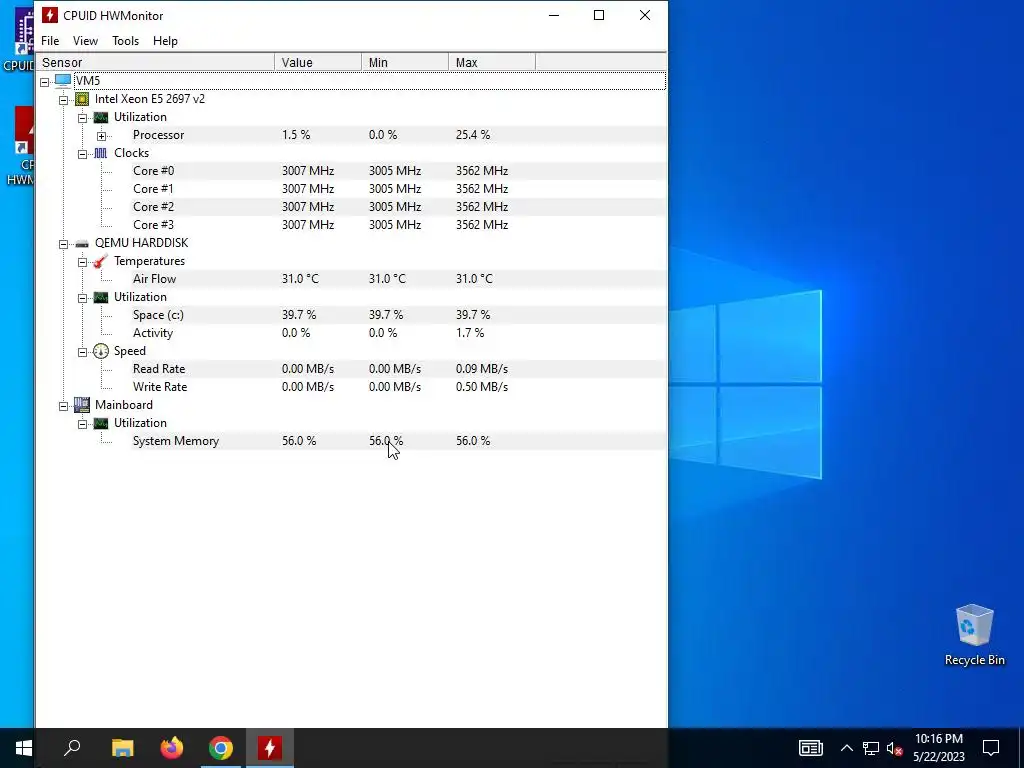
Task: Click the Intel Xeon CPU chip icon
Action: click(82, 99)
